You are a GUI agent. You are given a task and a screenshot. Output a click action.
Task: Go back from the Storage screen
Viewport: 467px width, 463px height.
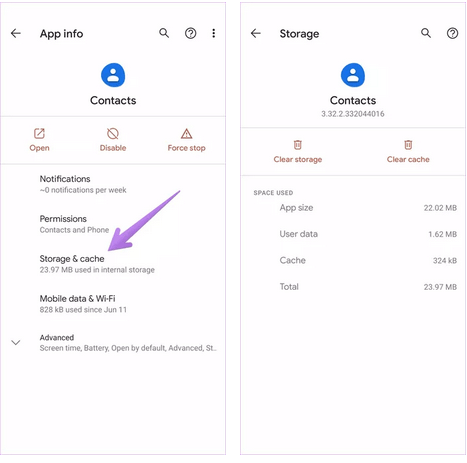click(x=256, y=33)
